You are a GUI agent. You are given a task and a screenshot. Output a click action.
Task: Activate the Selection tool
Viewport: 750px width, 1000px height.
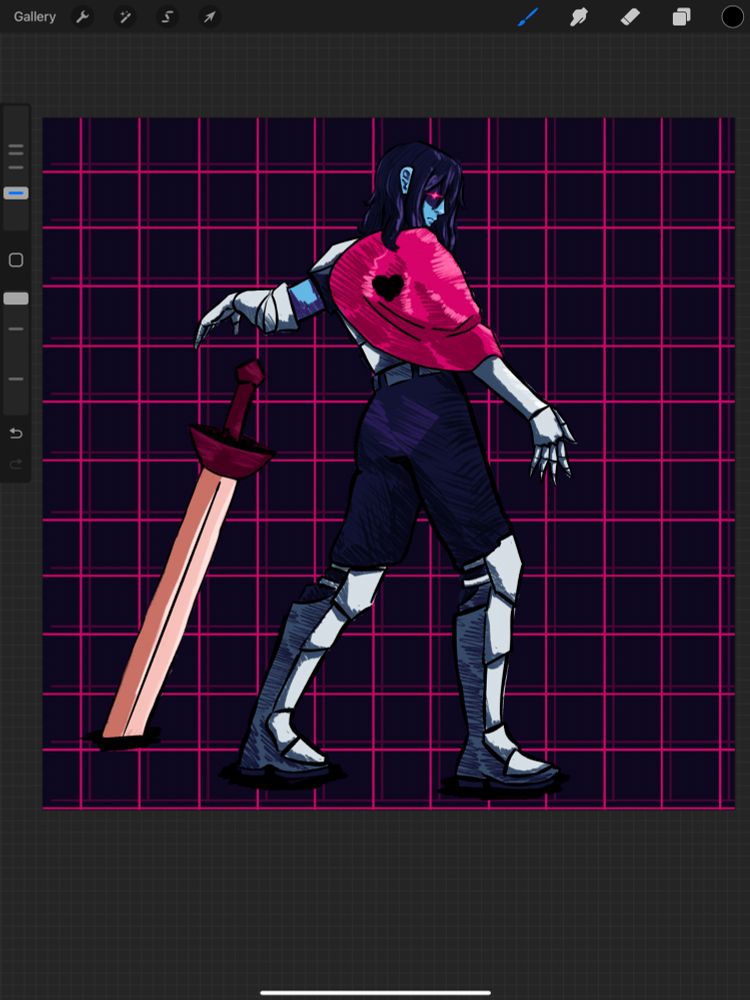point(167,17)
